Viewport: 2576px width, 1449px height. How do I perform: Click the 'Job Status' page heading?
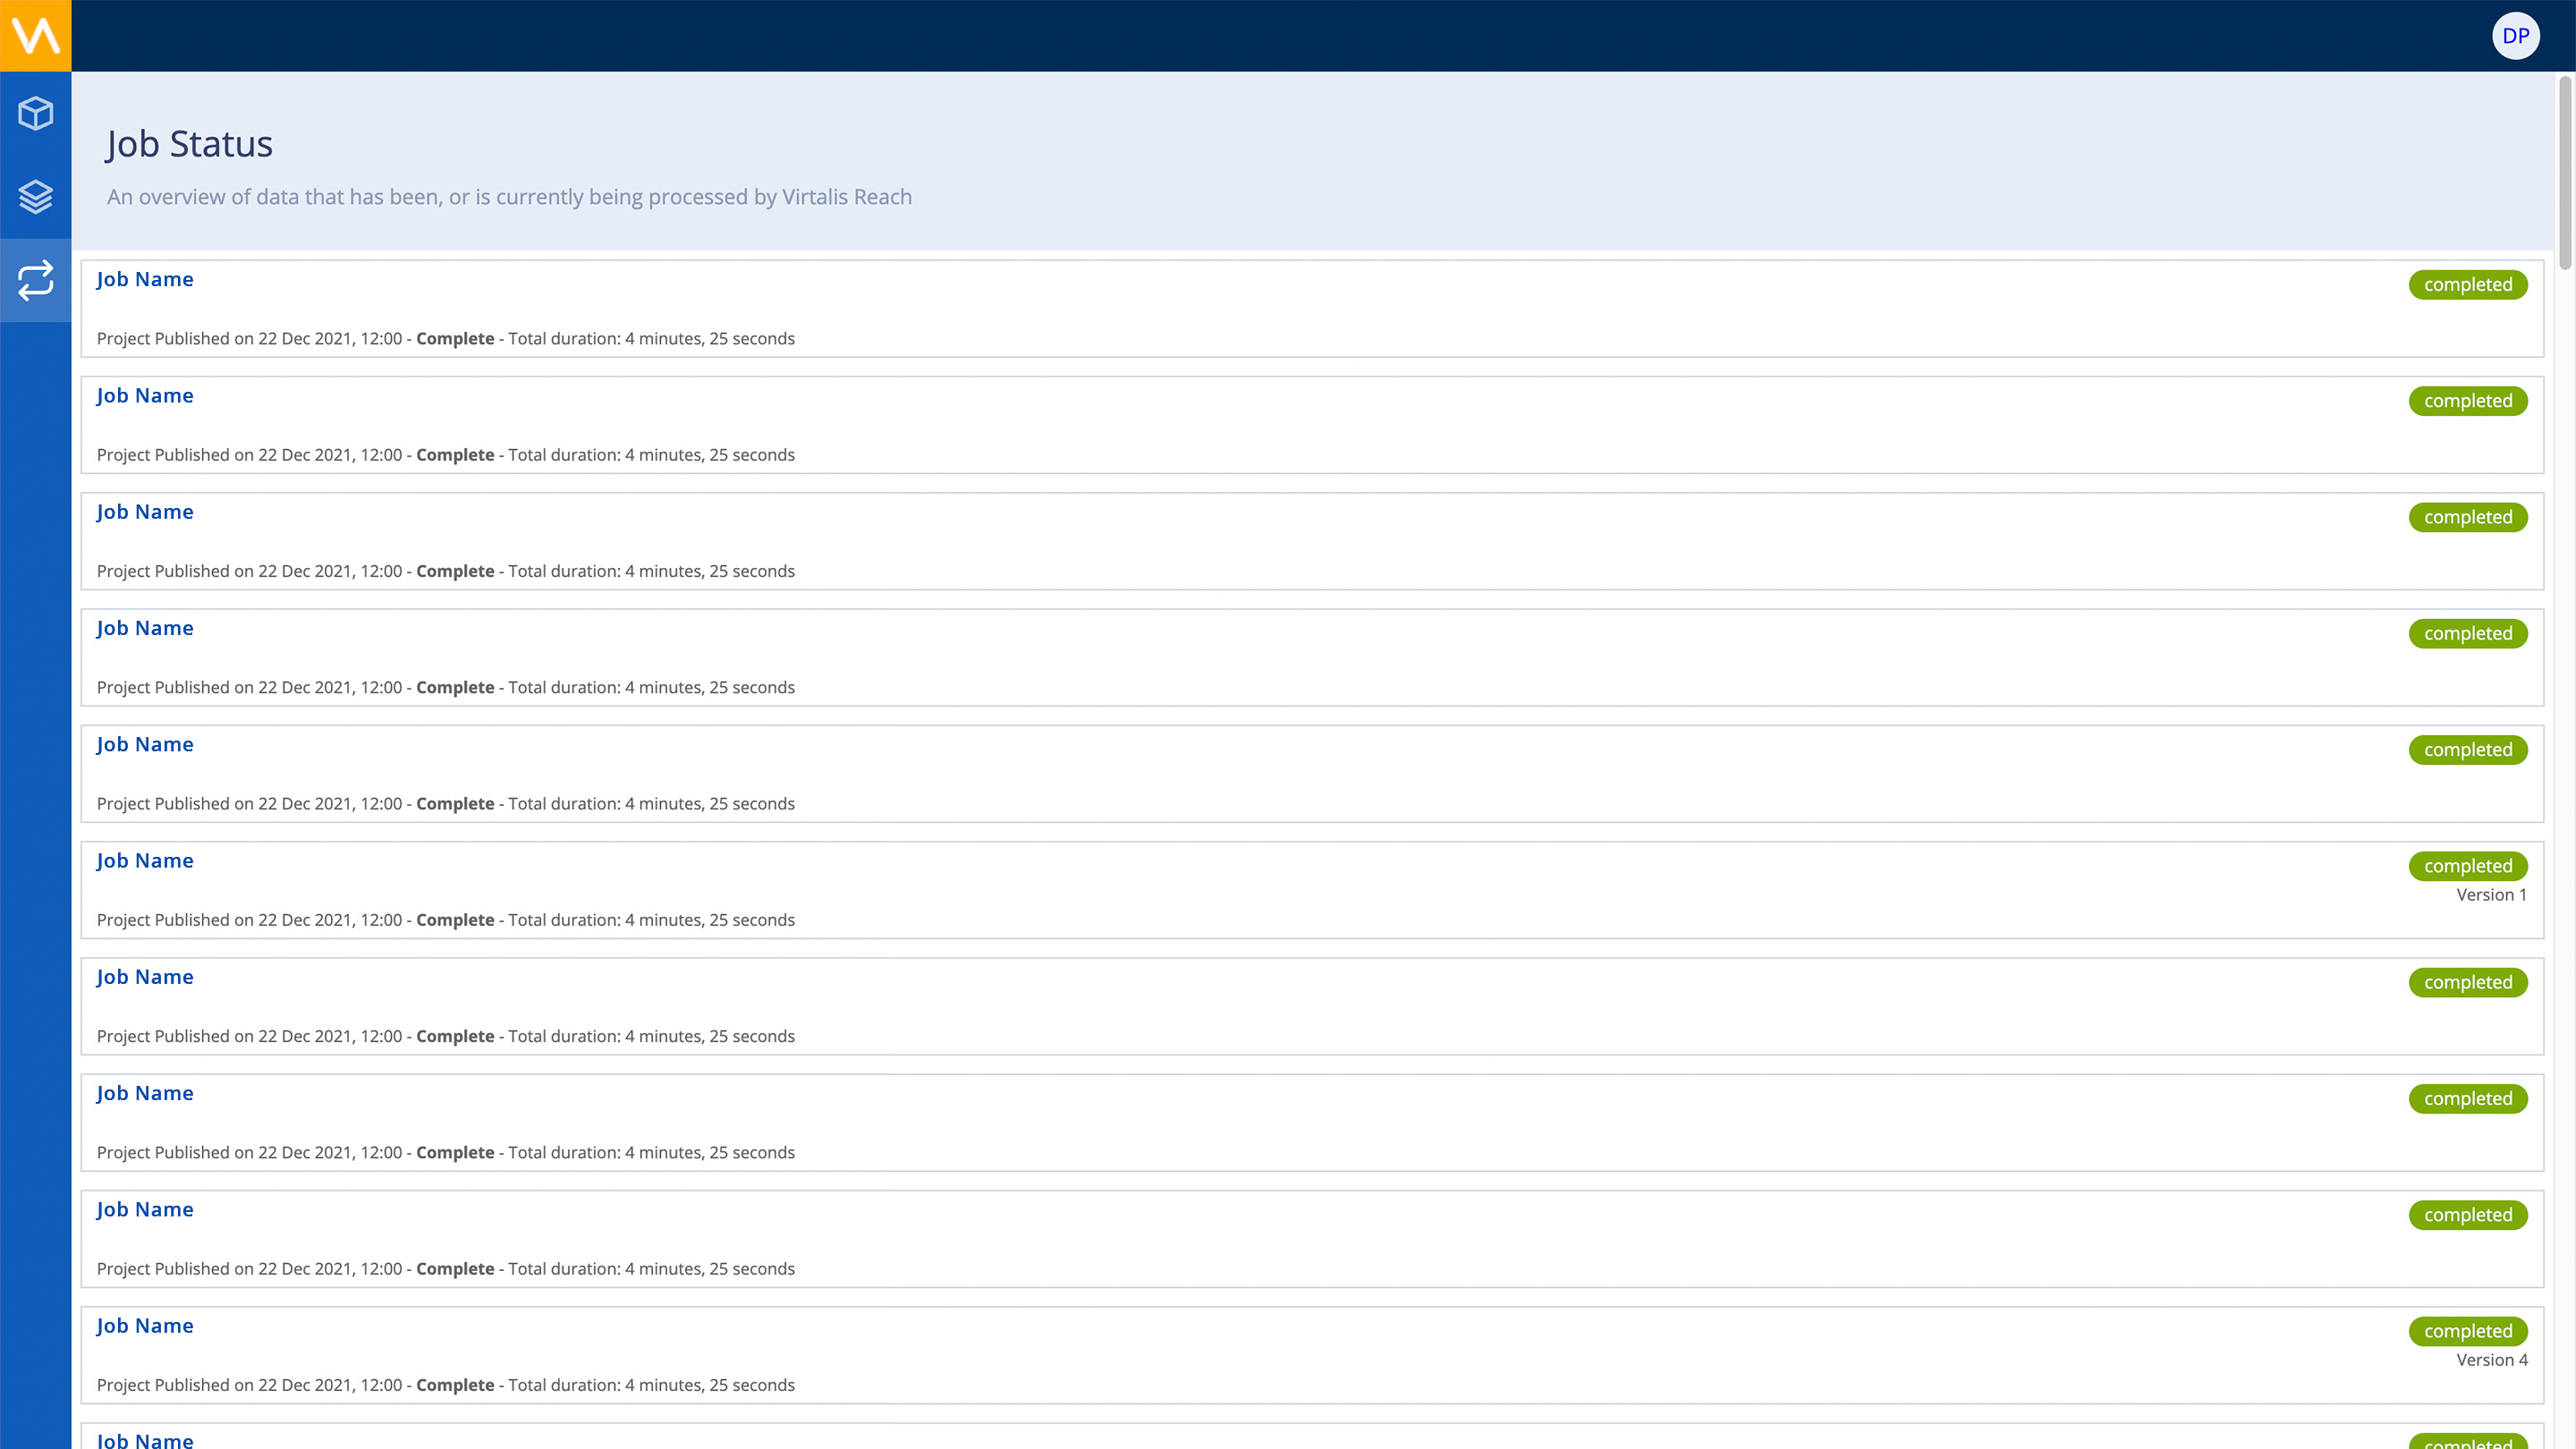[x=190, y=144]
